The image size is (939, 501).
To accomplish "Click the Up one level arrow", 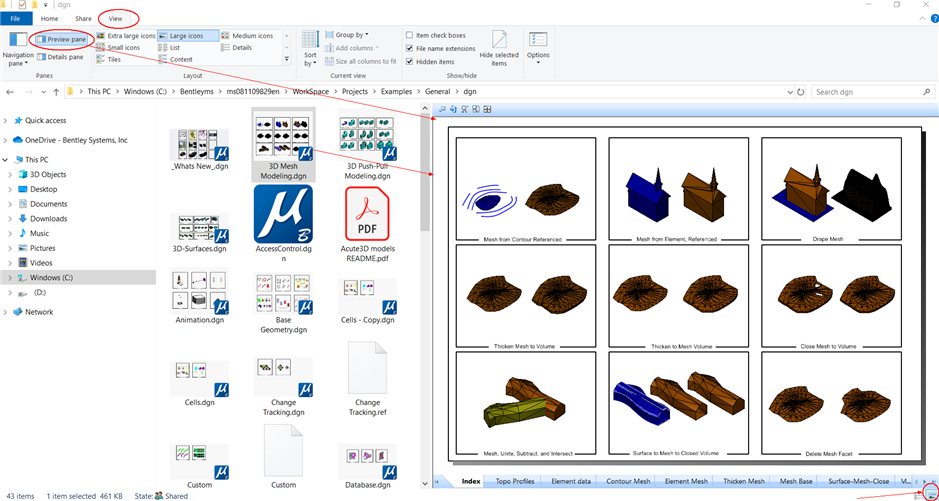I will [56, 92].
